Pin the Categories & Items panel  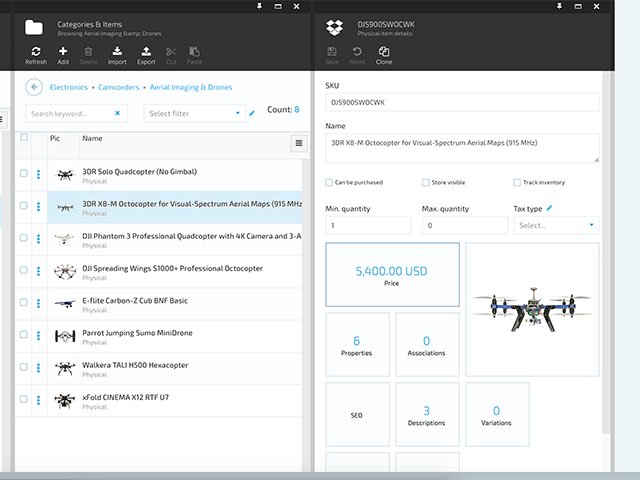pyautogui.click(x=259, y=6)
